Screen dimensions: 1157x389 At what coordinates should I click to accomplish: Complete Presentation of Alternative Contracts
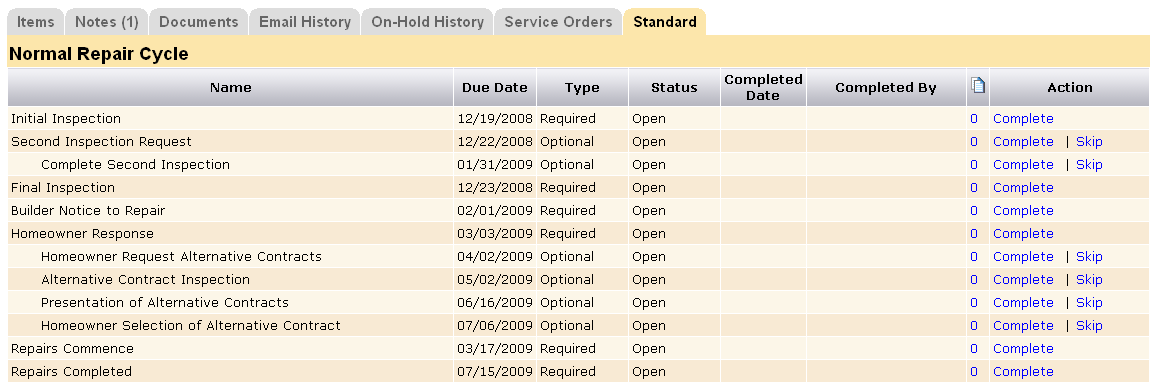pyautogui.click(x=1023, y=303)
